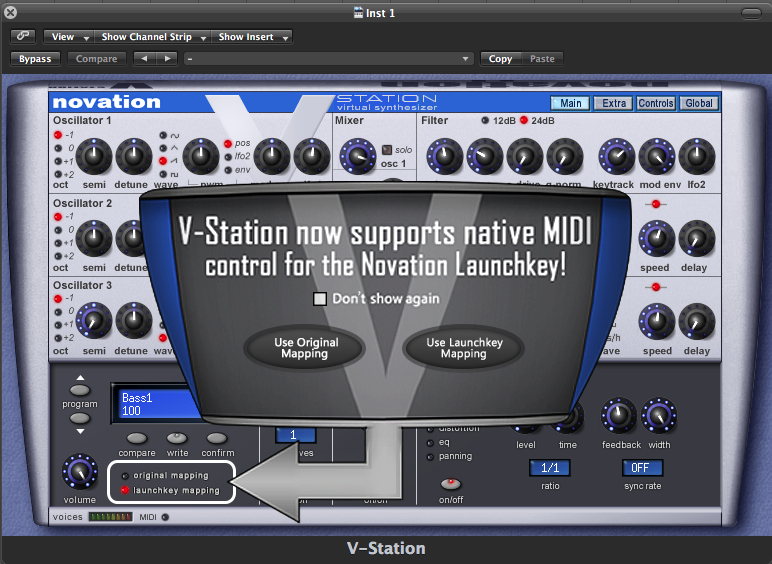
Task: Switch to the Extra tab
Action: tap(613, 103)
